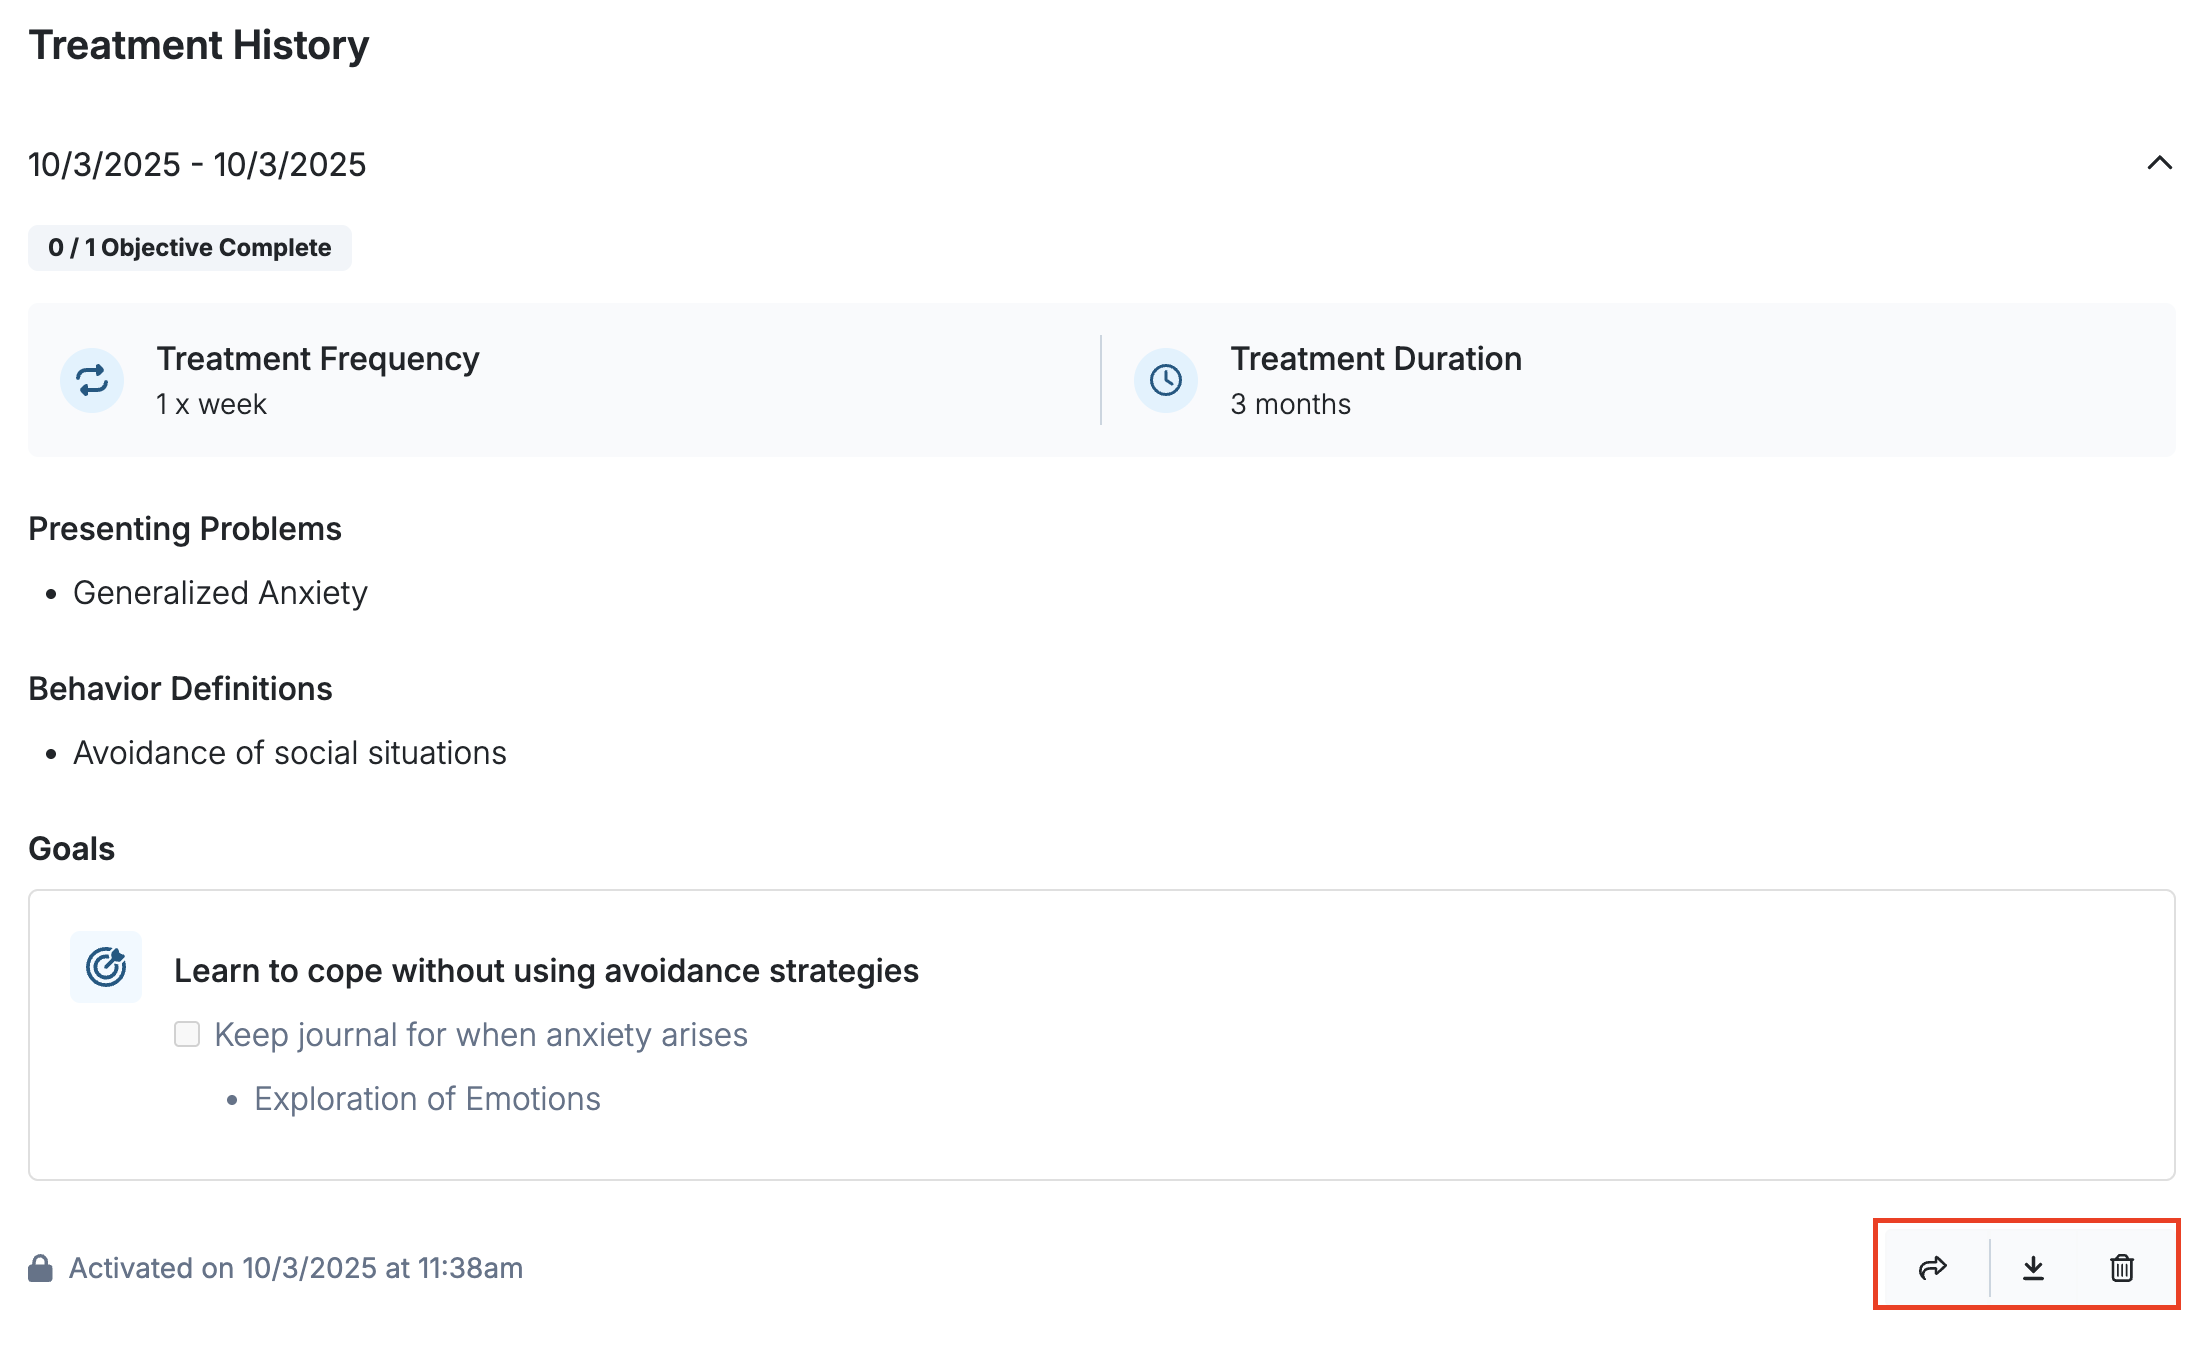Collapse the 10/3/2025 treatment entry chevron
This screenshot has width=2198, height=1348.
[2159, 163]
